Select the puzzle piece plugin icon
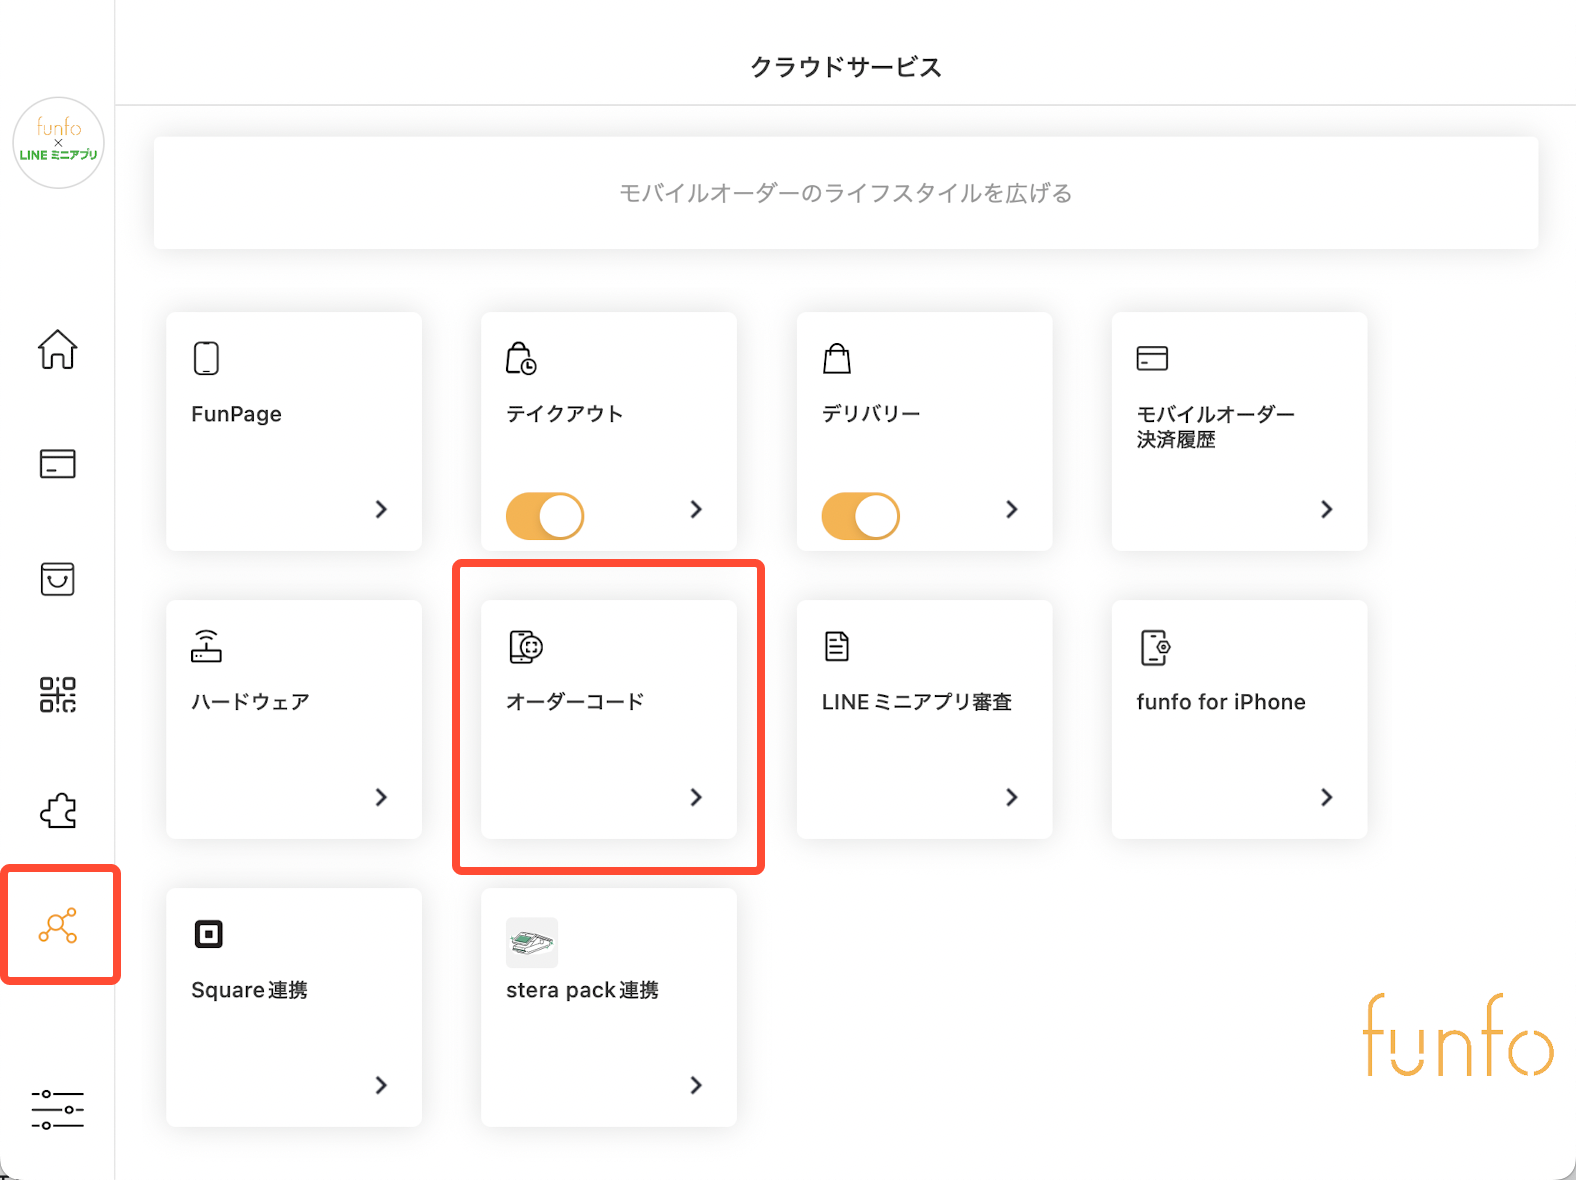1576x1180 pixels. 58,810
